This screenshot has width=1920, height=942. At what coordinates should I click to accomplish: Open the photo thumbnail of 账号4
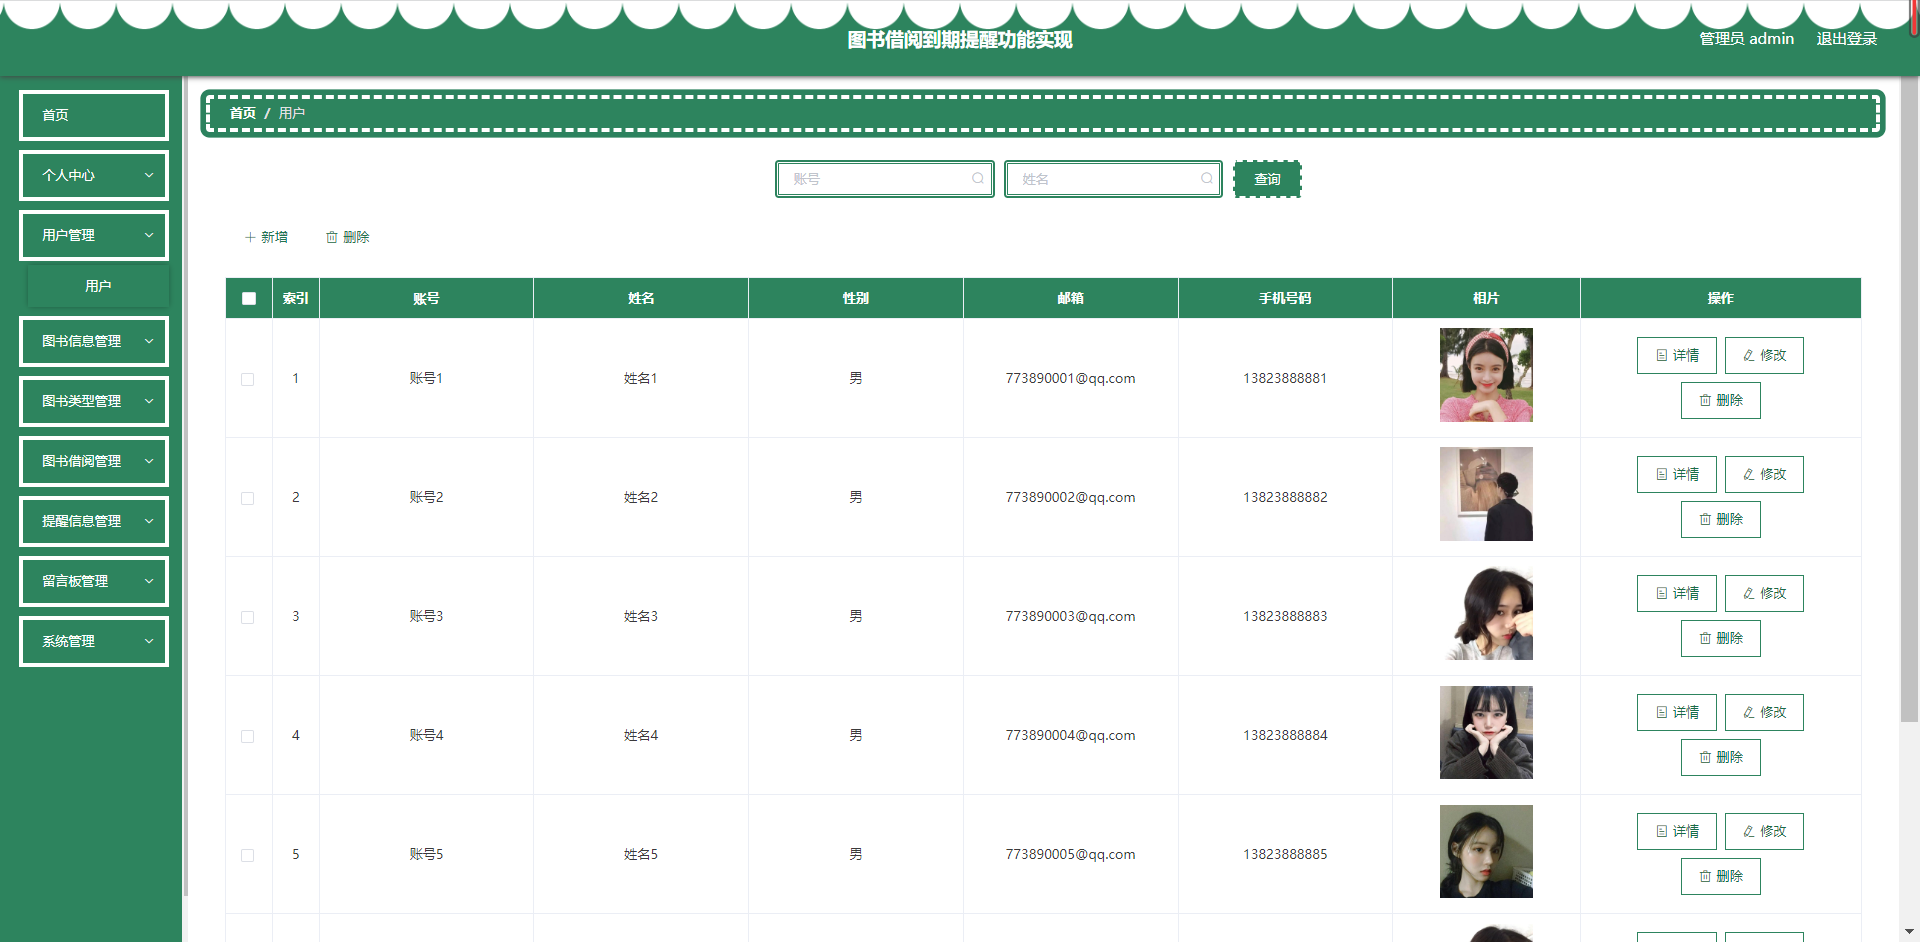coord(1486,732)
